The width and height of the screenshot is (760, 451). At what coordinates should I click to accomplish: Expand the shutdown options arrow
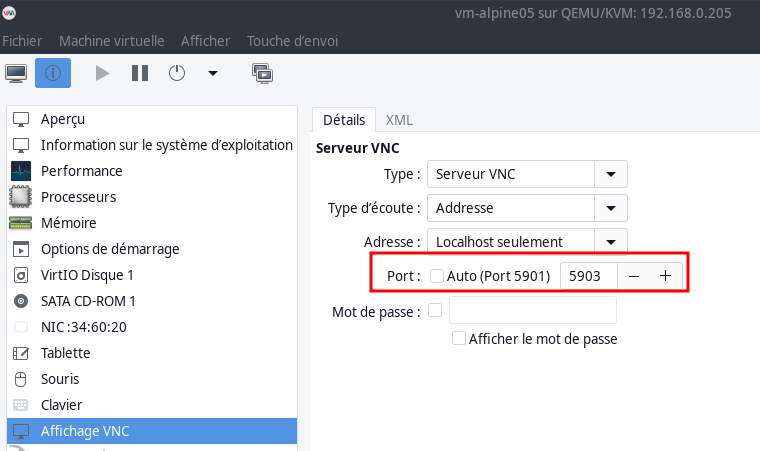coord(212,73)
